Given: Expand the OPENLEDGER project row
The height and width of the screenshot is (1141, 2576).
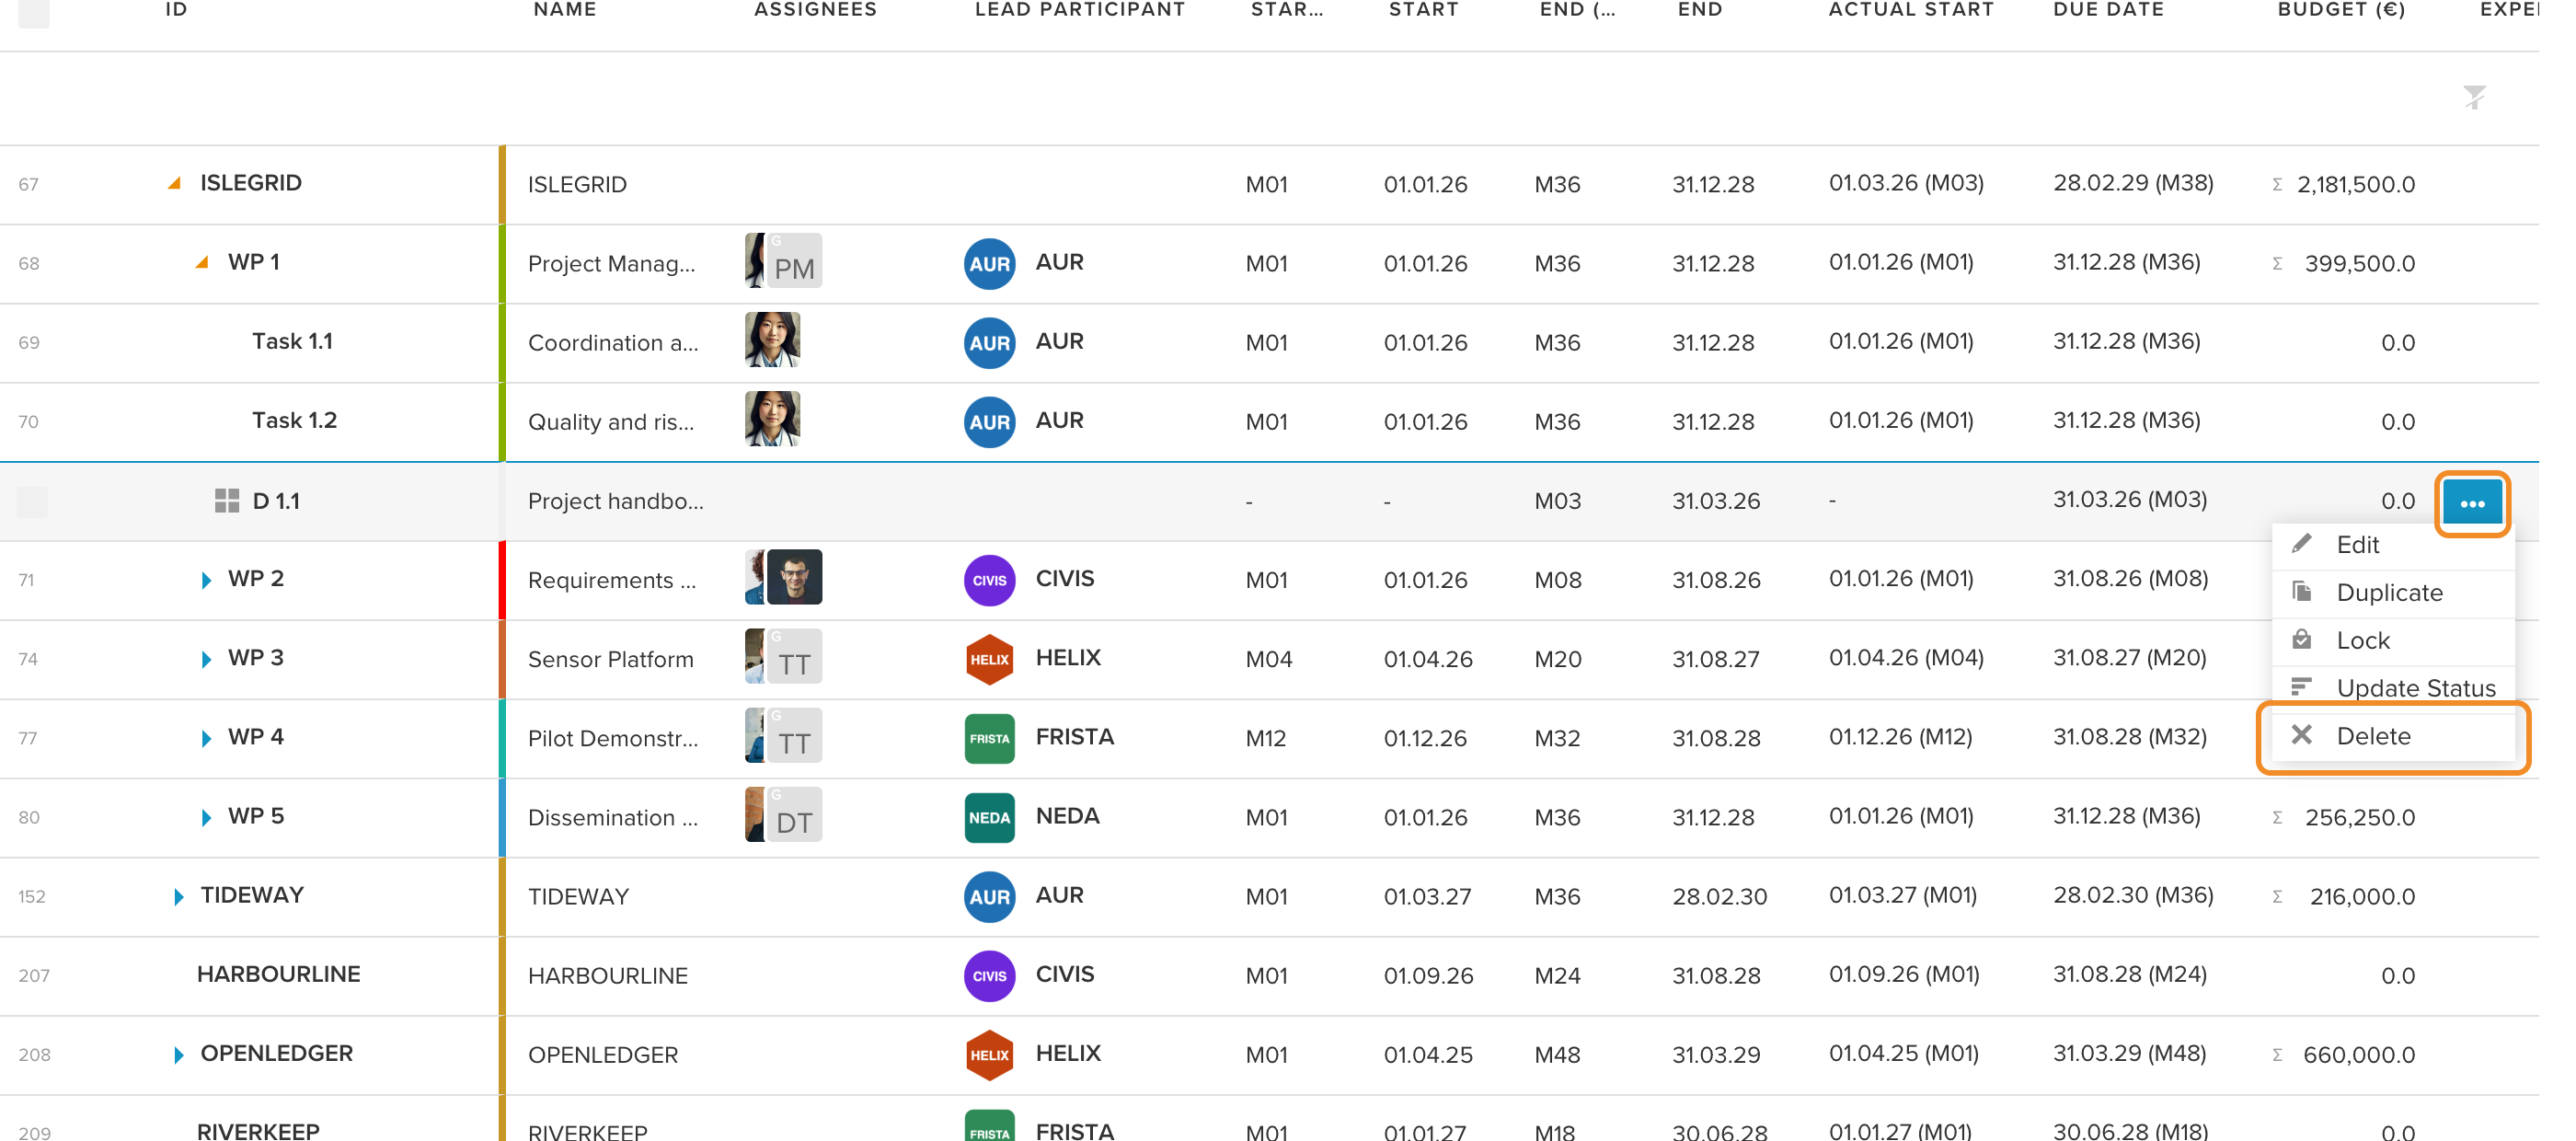Looking at the screenshot, I should (x=178, y=1055).
